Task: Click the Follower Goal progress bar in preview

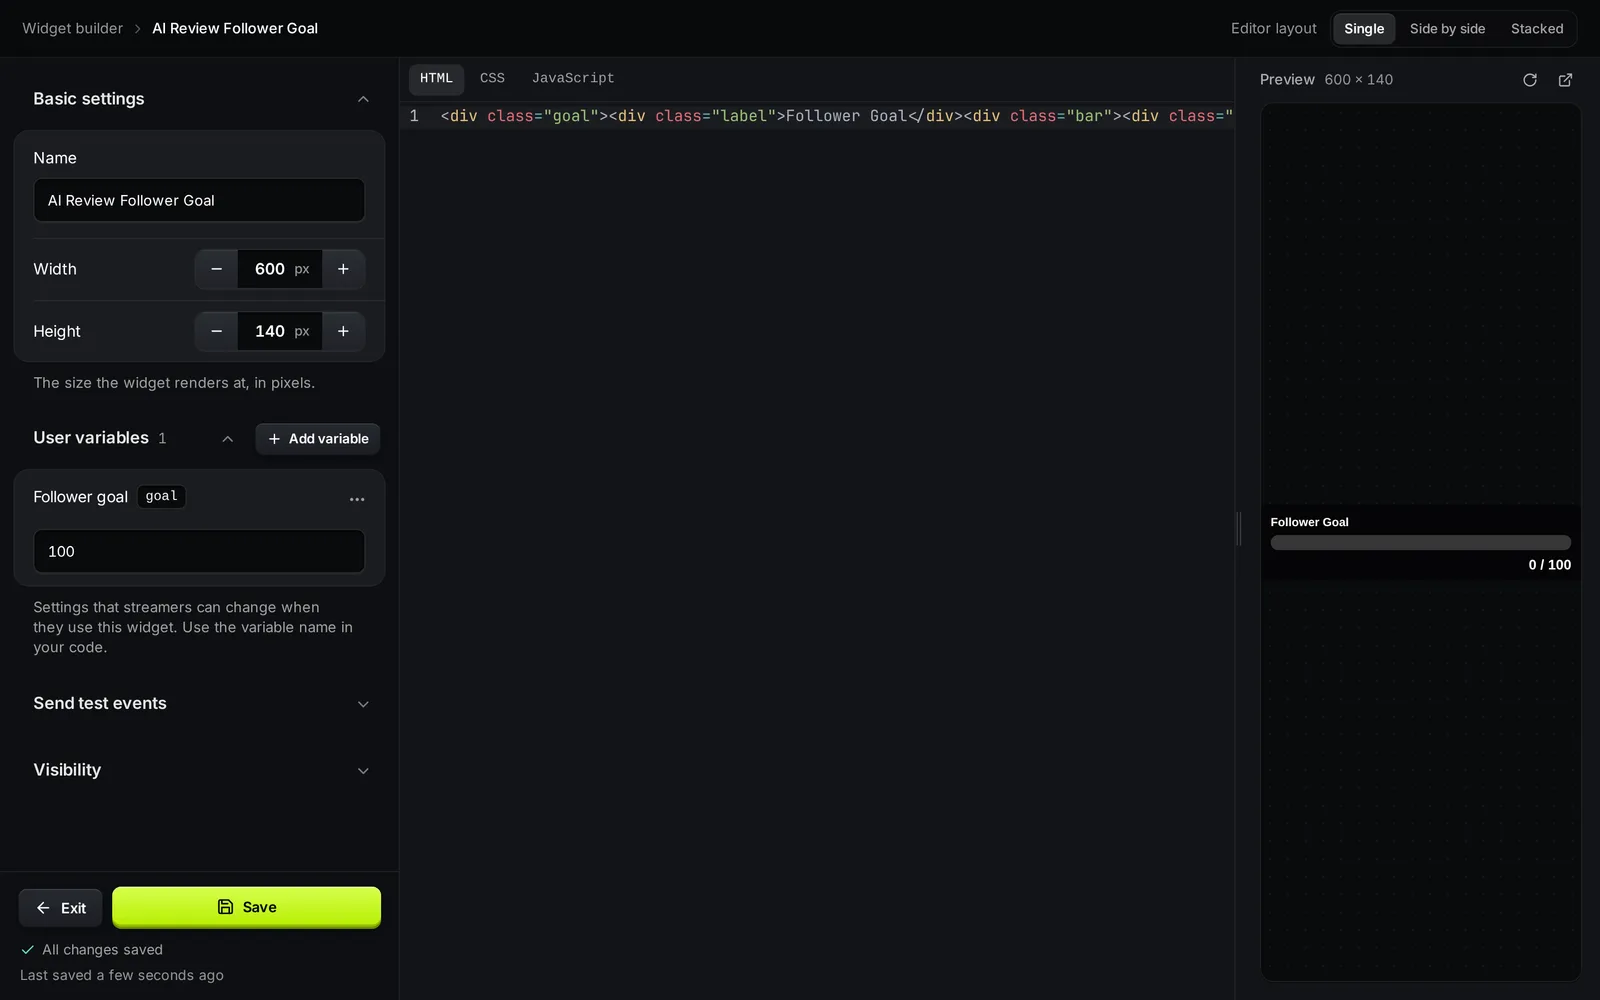Action: pyautogui.click(x=1420, y=543)
